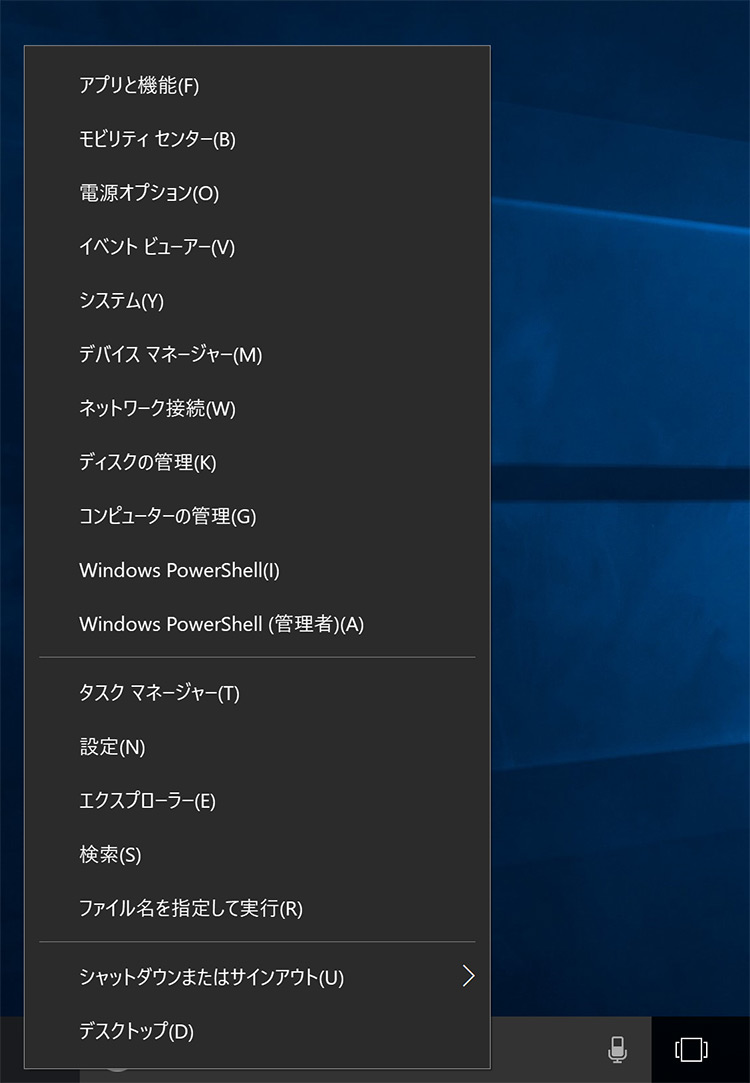
Task: Open アプリと機能(F) from the menu
Action: pyautogui.click(x=139, y=86)
